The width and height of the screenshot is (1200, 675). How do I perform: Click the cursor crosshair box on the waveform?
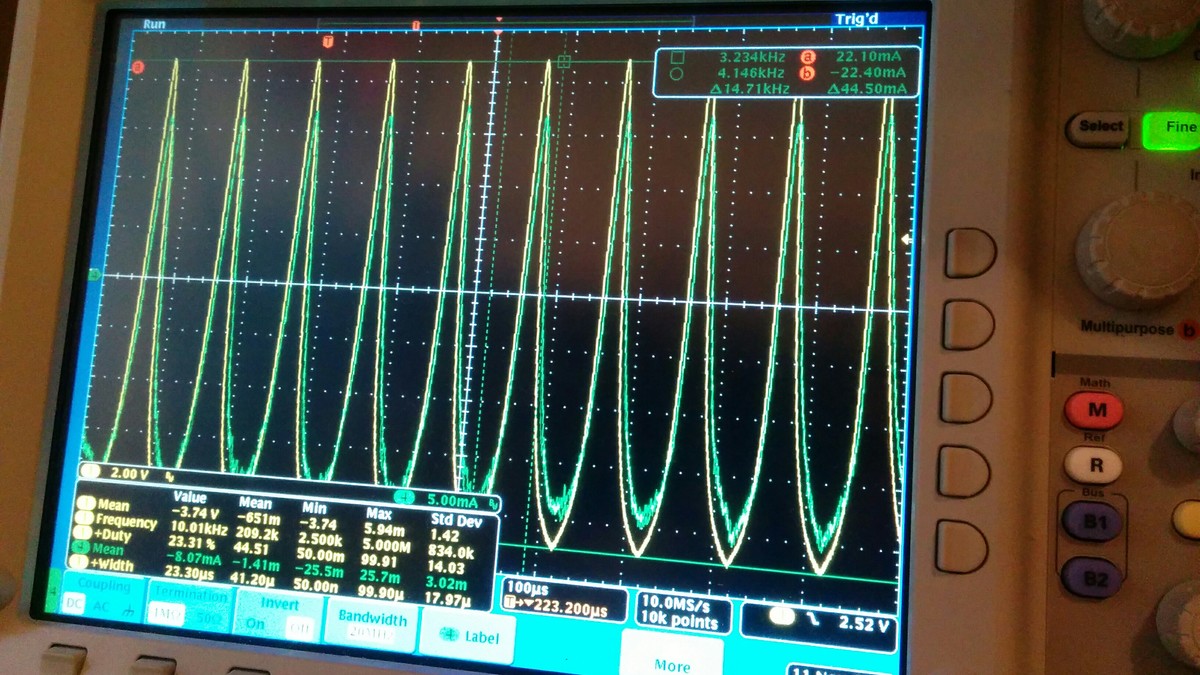pyautogui.click(x=564, y=62)
